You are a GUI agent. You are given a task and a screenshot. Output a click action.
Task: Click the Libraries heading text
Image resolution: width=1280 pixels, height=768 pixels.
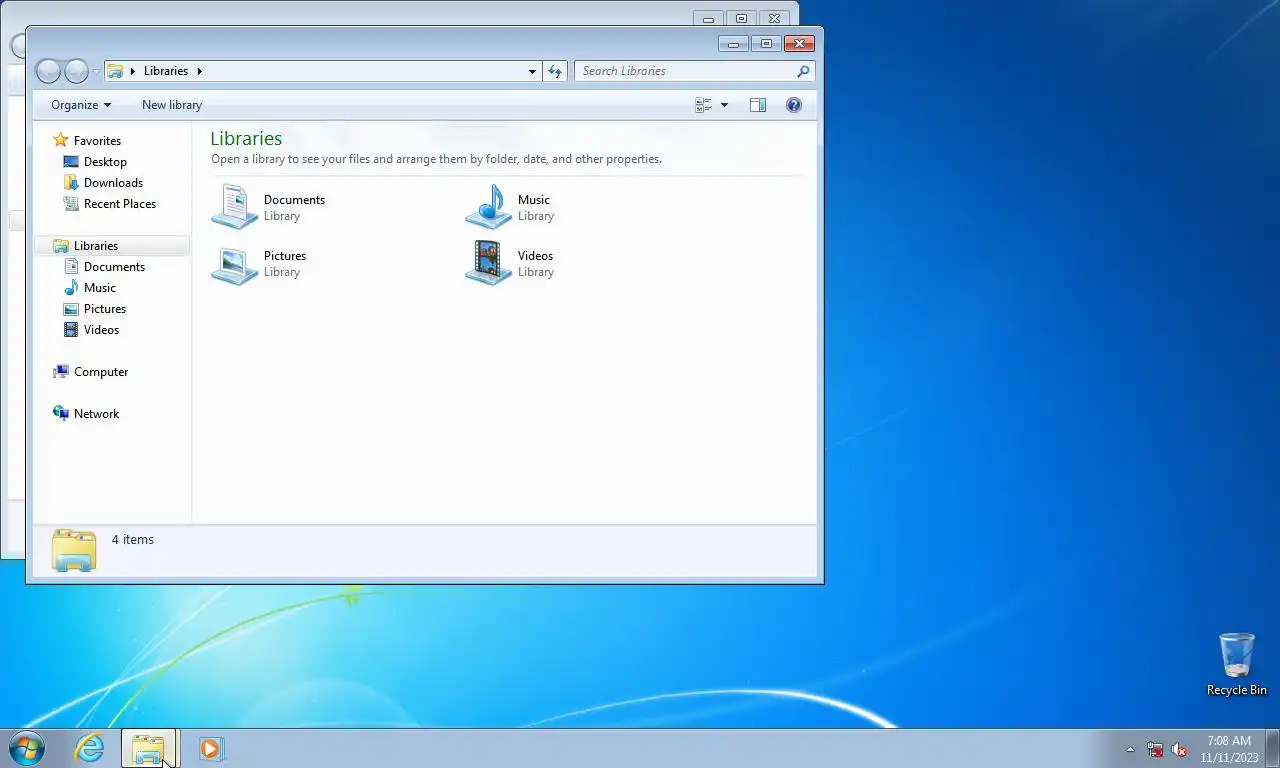coord(246,139)
